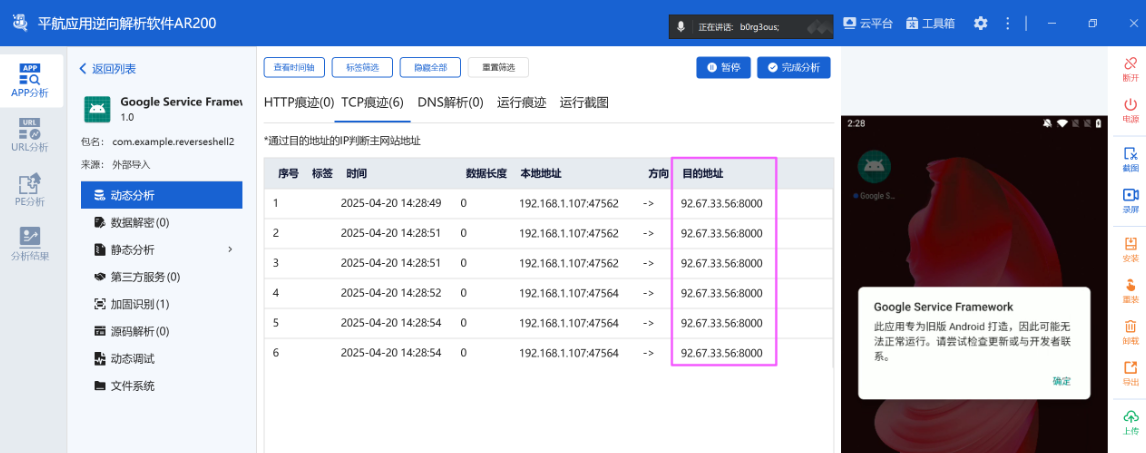Click the 导出 export icon
1146x453 pixels.
coord(1130,373)
